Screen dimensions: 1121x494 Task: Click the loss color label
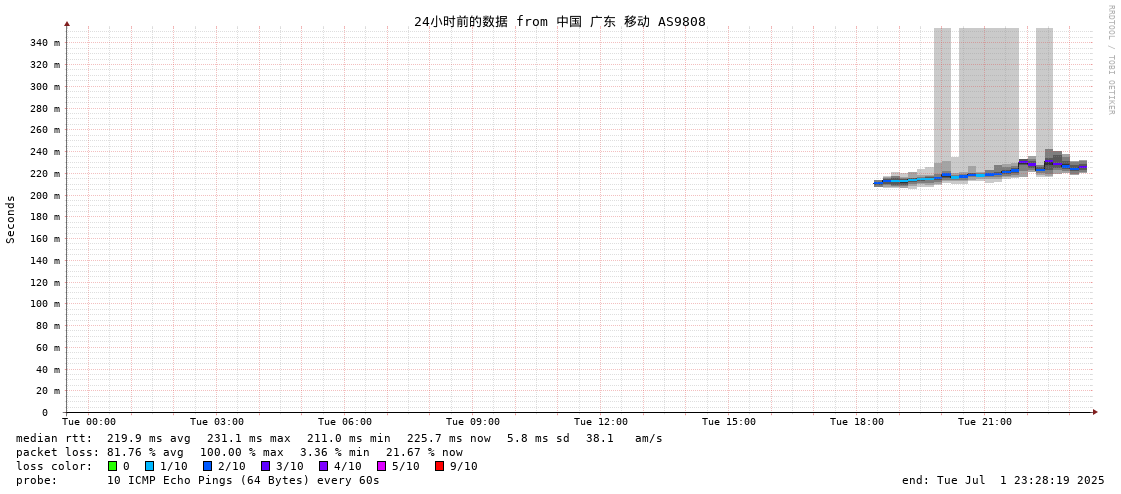pyautogui.click(x=54, y=467)
